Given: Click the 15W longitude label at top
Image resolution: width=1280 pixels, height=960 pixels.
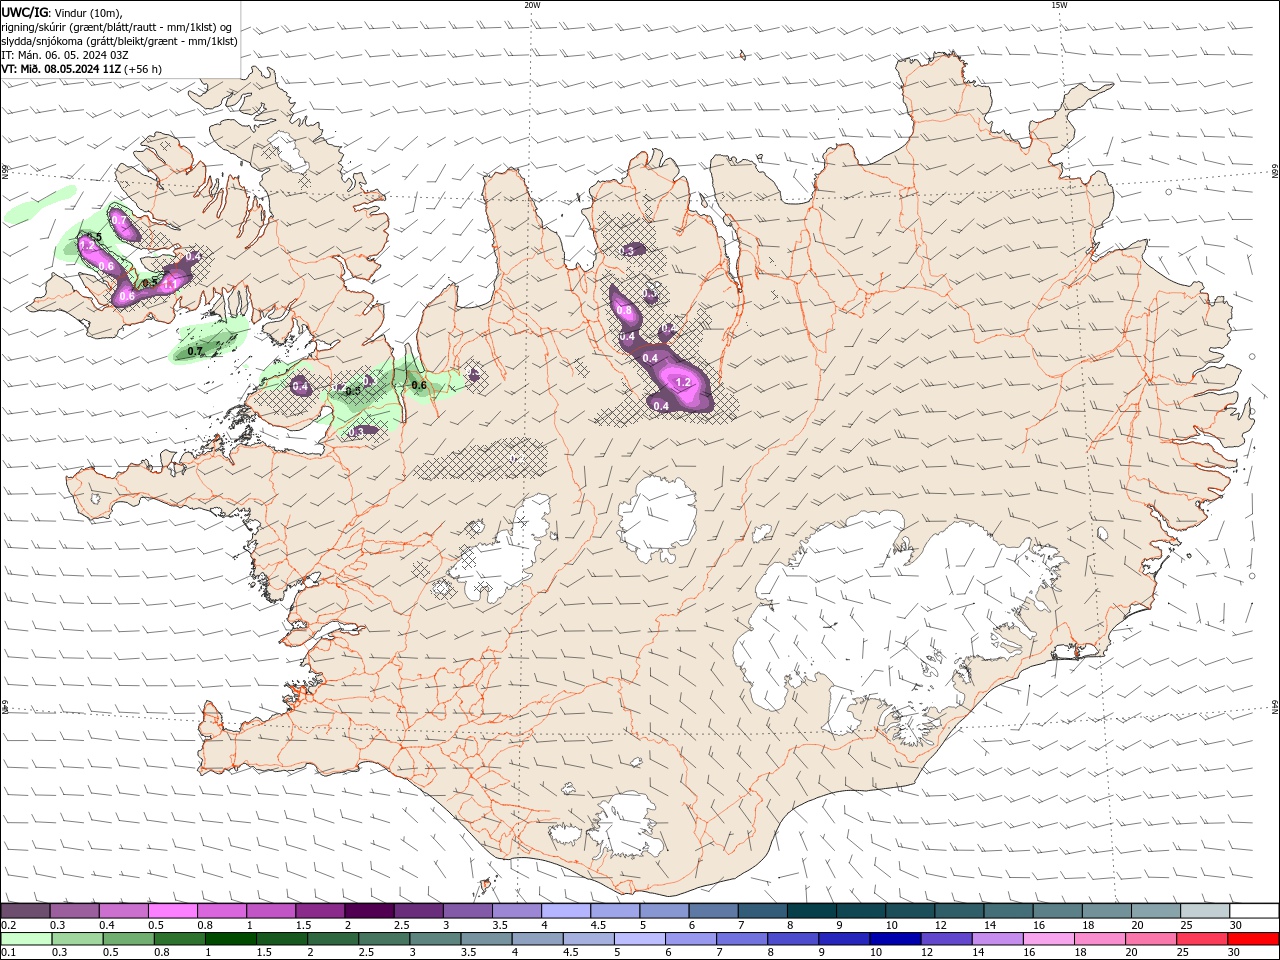Looking at the screenshot, I should pyautogui.click(x=1059, y=5).
